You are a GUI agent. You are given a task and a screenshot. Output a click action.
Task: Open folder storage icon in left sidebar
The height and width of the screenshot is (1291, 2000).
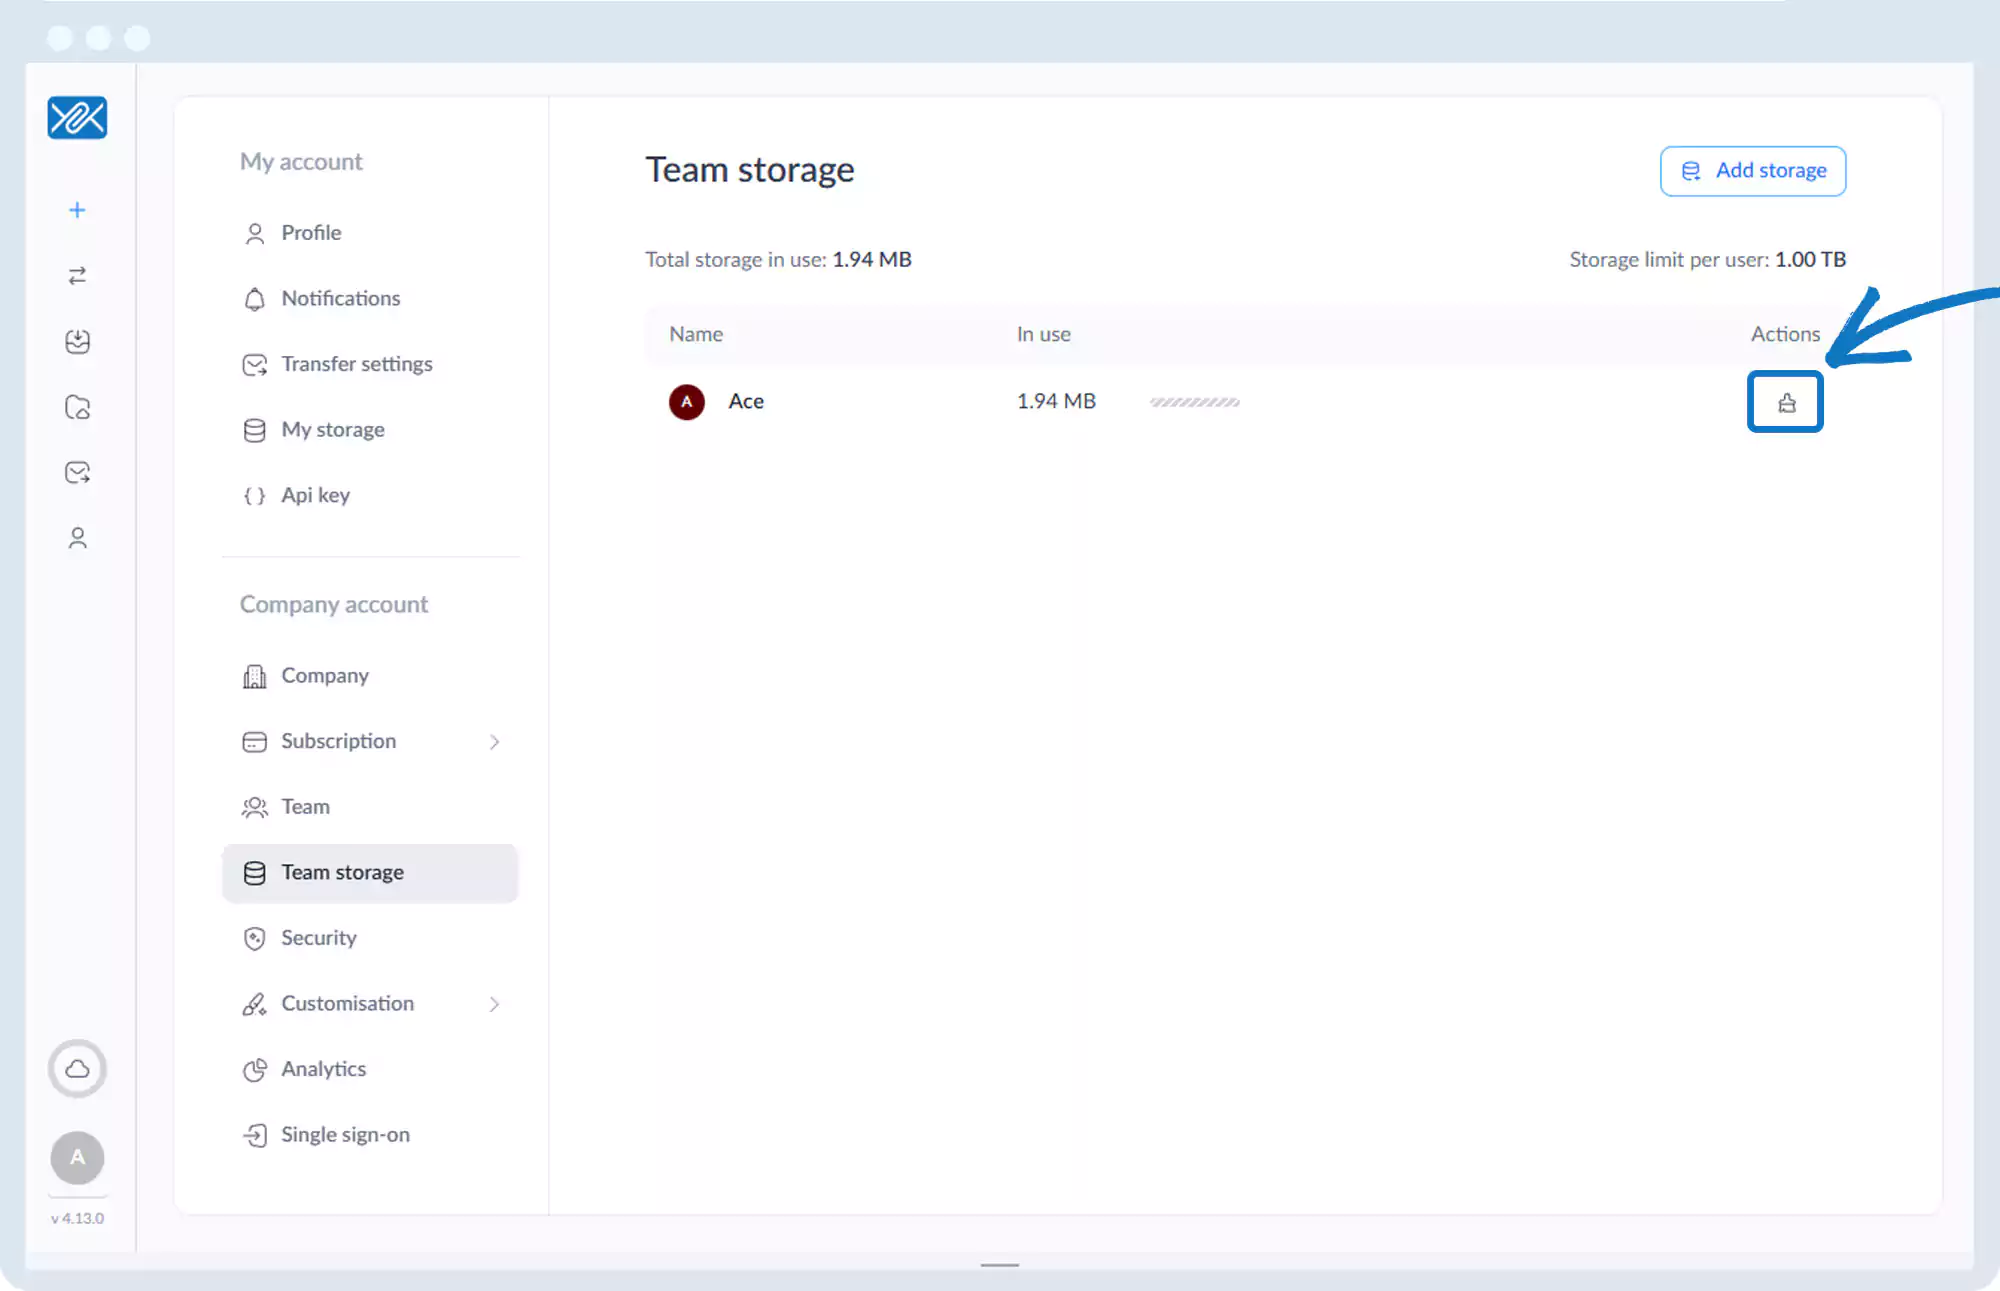click(x=77, y=407)
